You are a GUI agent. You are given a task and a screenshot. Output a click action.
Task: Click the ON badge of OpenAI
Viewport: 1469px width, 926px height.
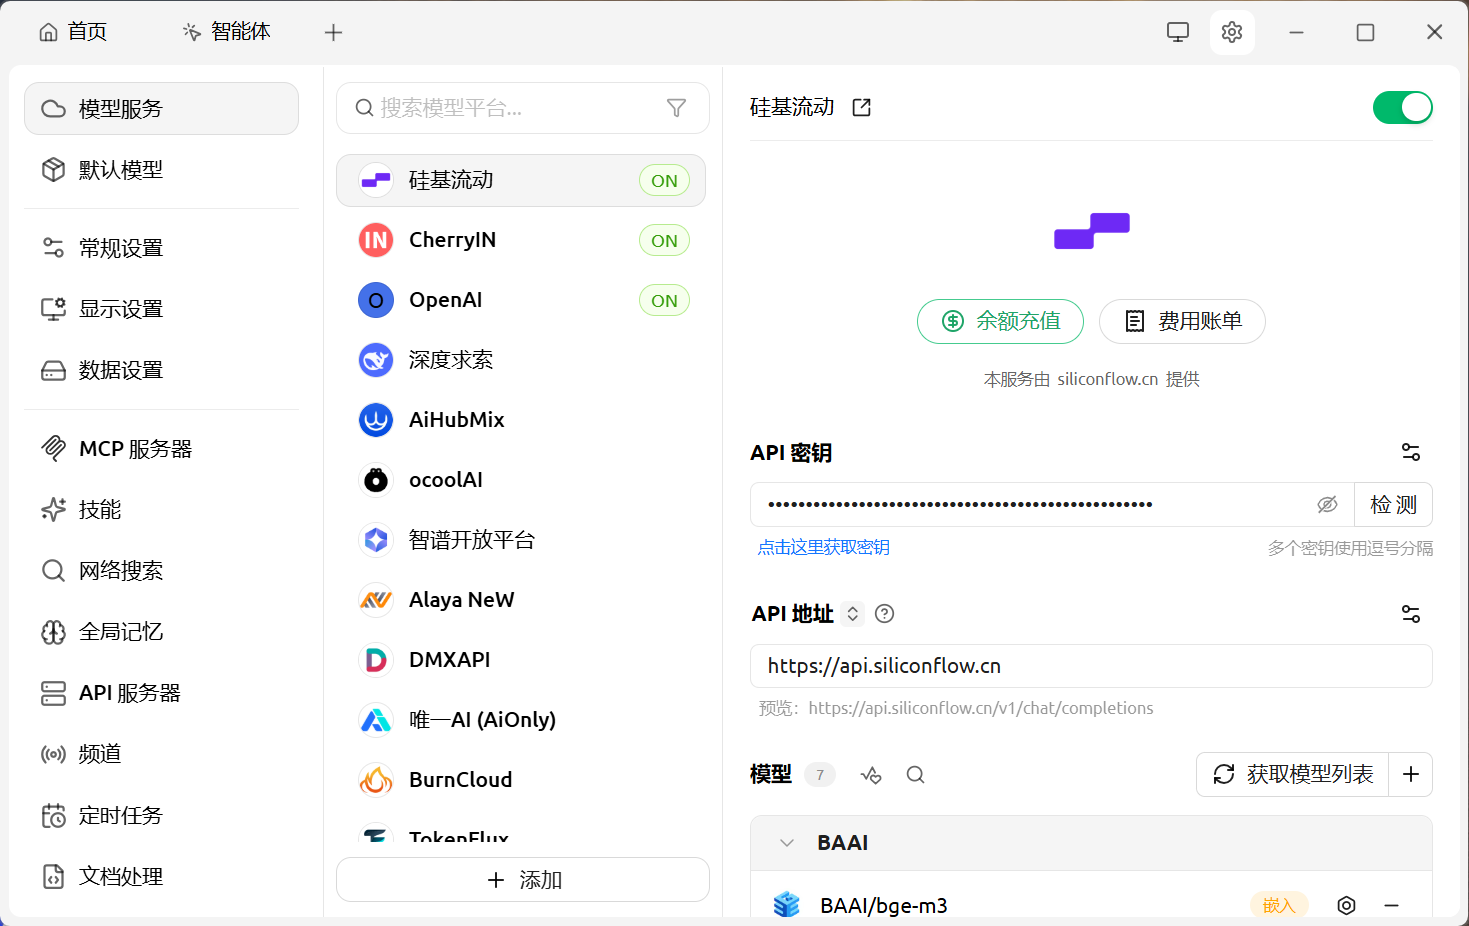pos(664,301)
